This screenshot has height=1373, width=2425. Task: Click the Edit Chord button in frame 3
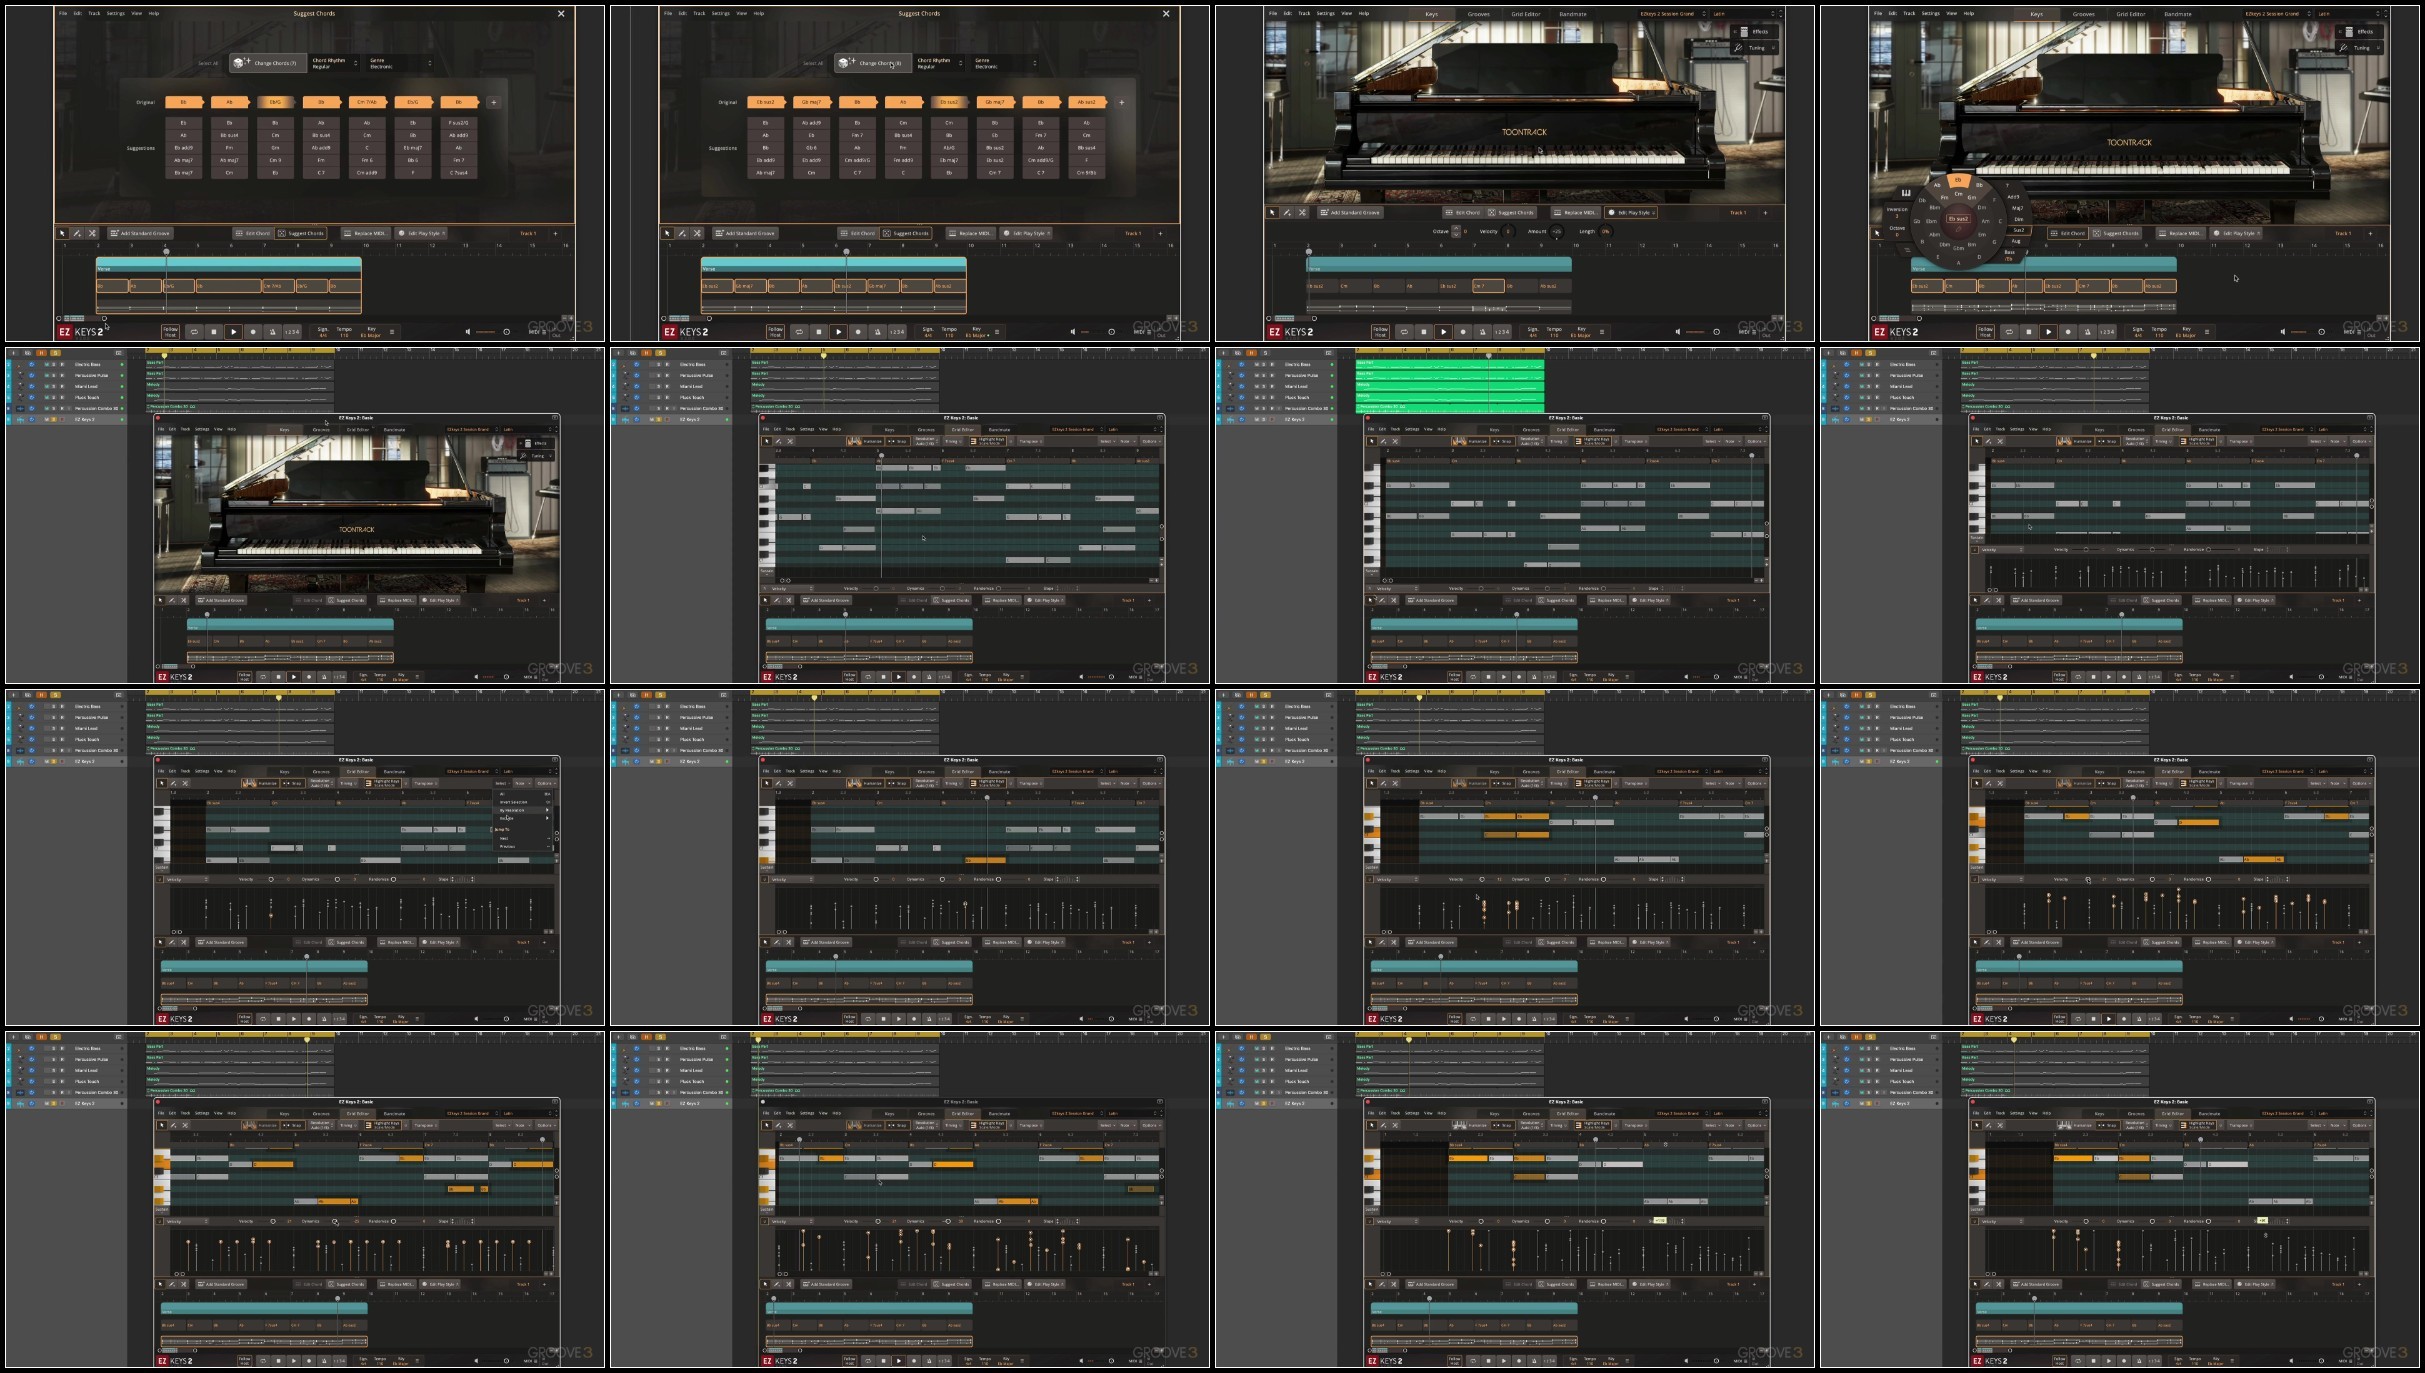[x=1462, y=212]
